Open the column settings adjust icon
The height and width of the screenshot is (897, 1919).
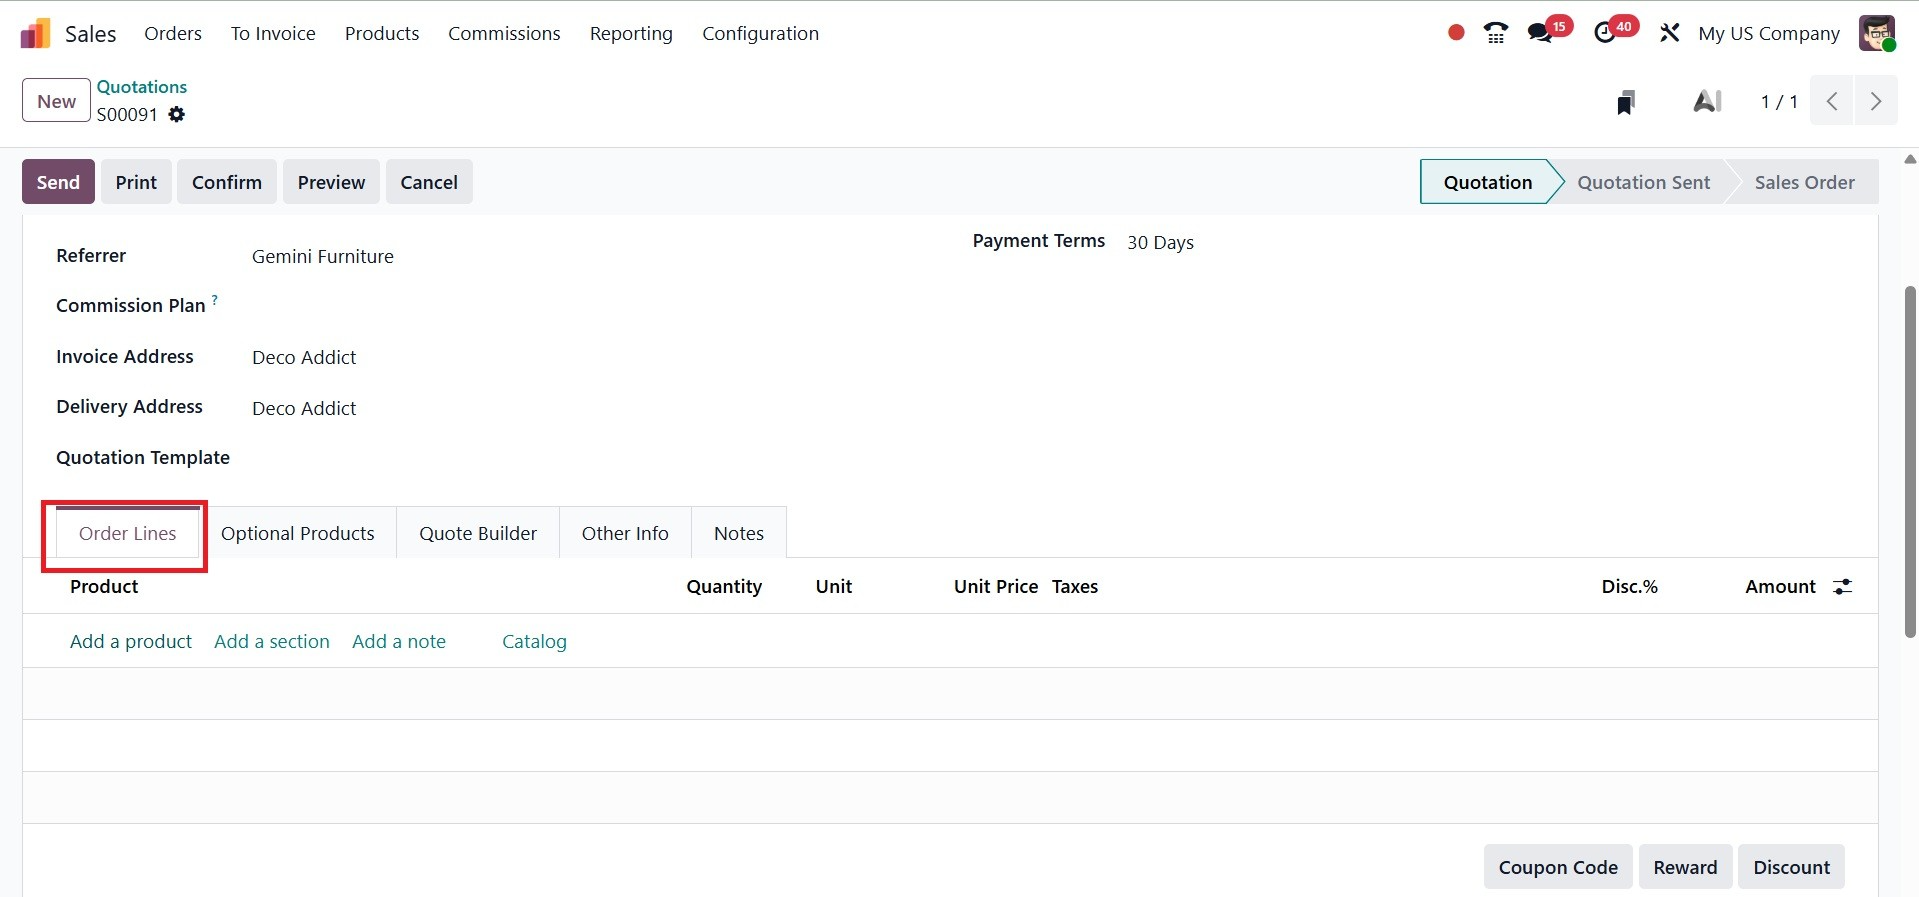[x=1842, y=587]
